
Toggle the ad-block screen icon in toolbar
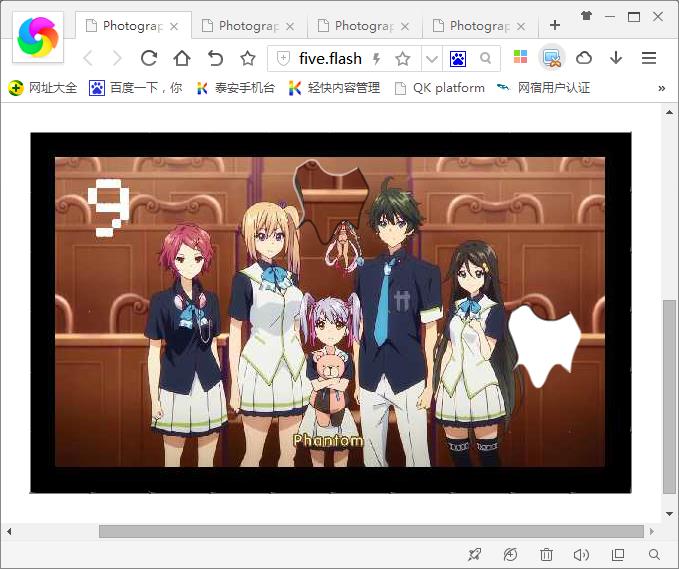coord(552,58)
